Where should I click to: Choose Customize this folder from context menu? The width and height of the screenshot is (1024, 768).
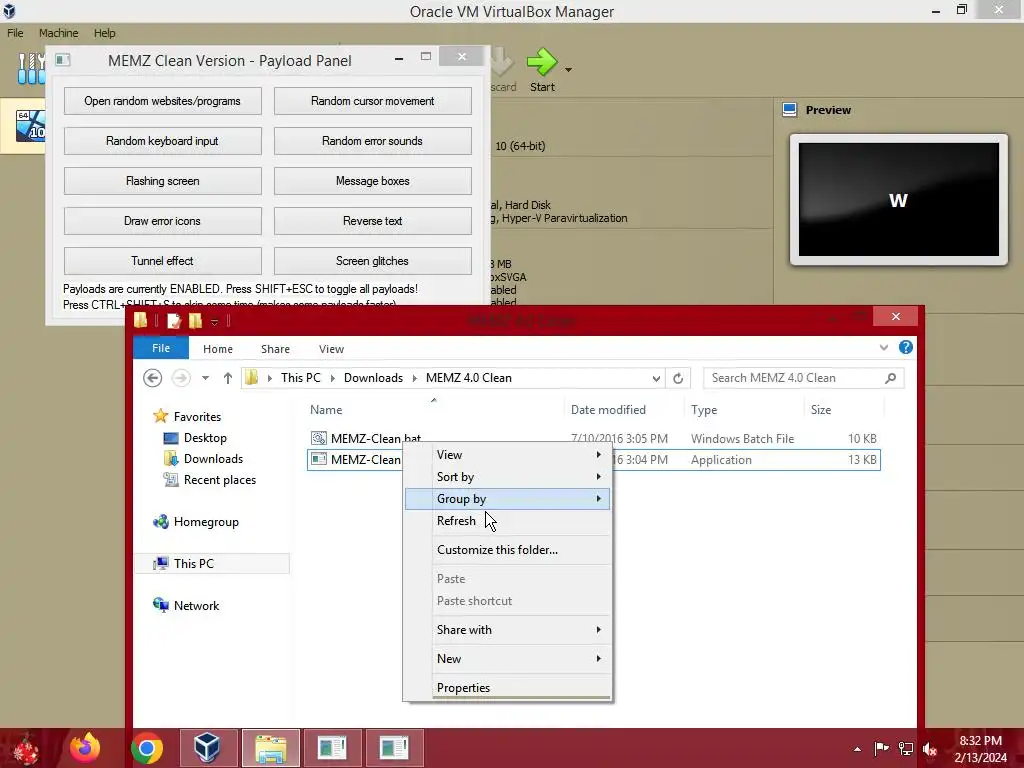pyautogui.click(x=507, y=550)
